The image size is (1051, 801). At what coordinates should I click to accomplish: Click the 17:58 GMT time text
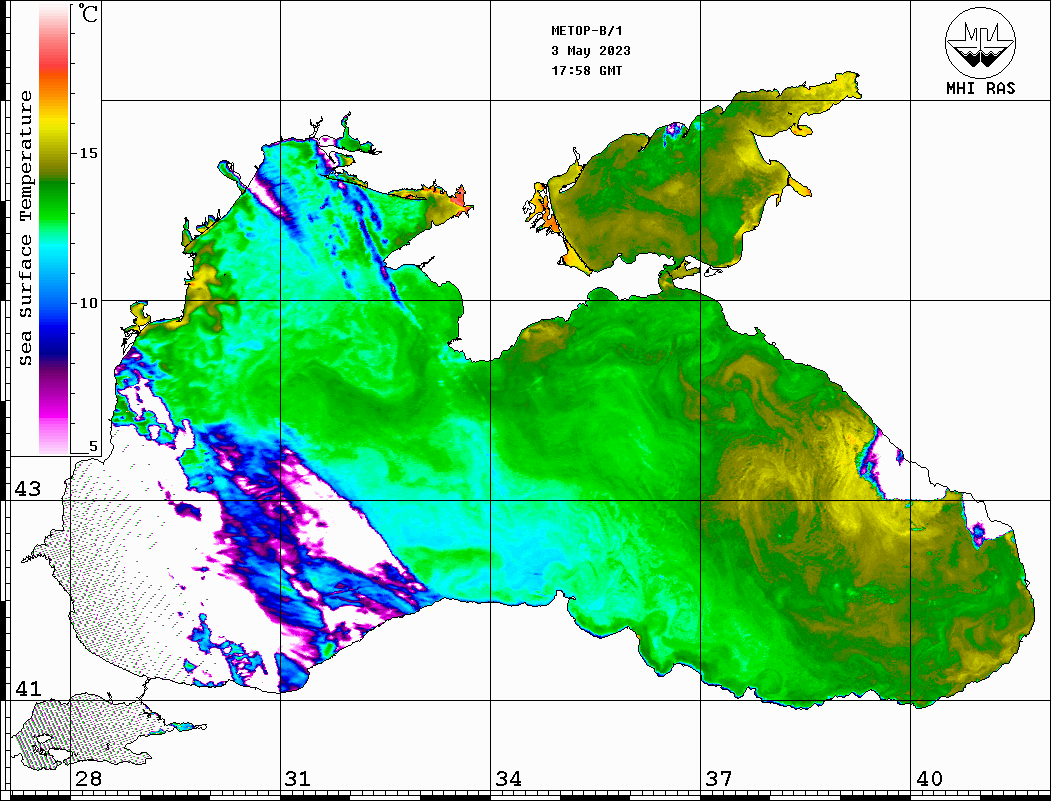click(x=586, y=70)
